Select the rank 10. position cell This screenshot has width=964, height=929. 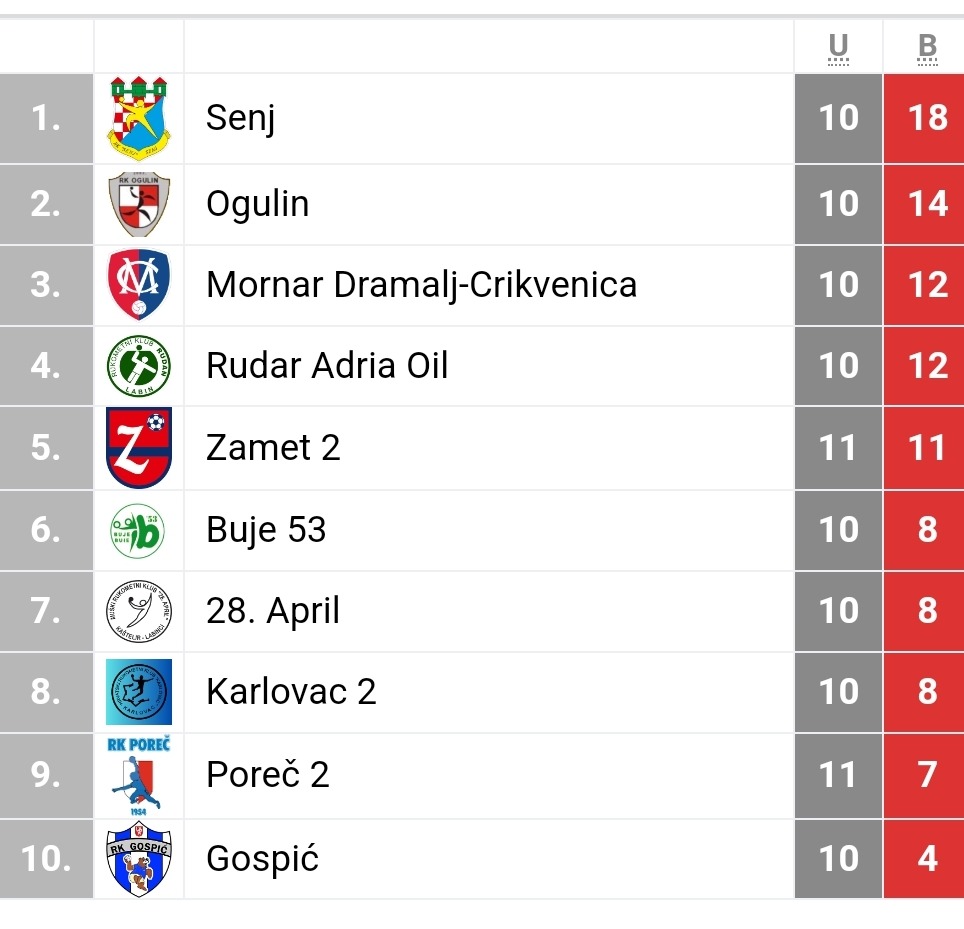click(x=46, y=858)
